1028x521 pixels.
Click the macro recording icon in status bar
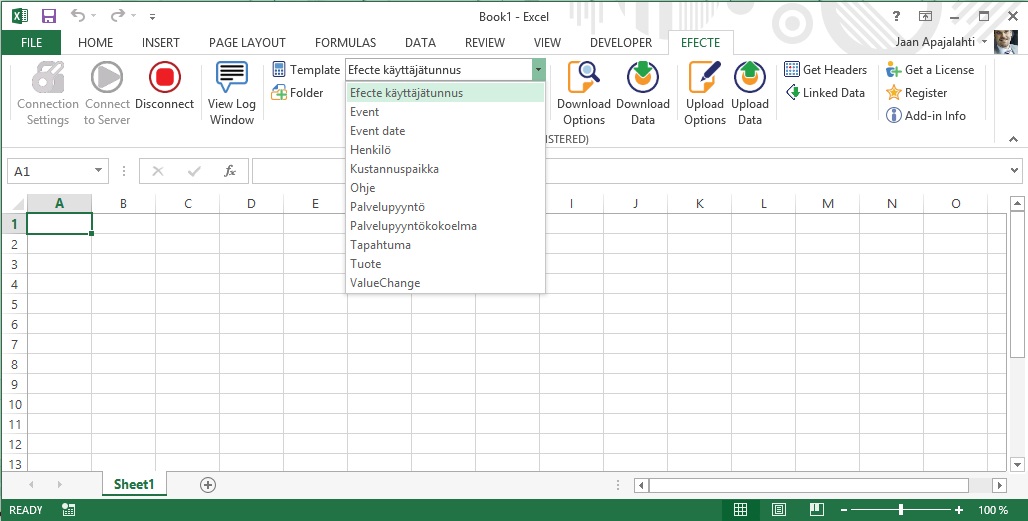tap(68, 510)
